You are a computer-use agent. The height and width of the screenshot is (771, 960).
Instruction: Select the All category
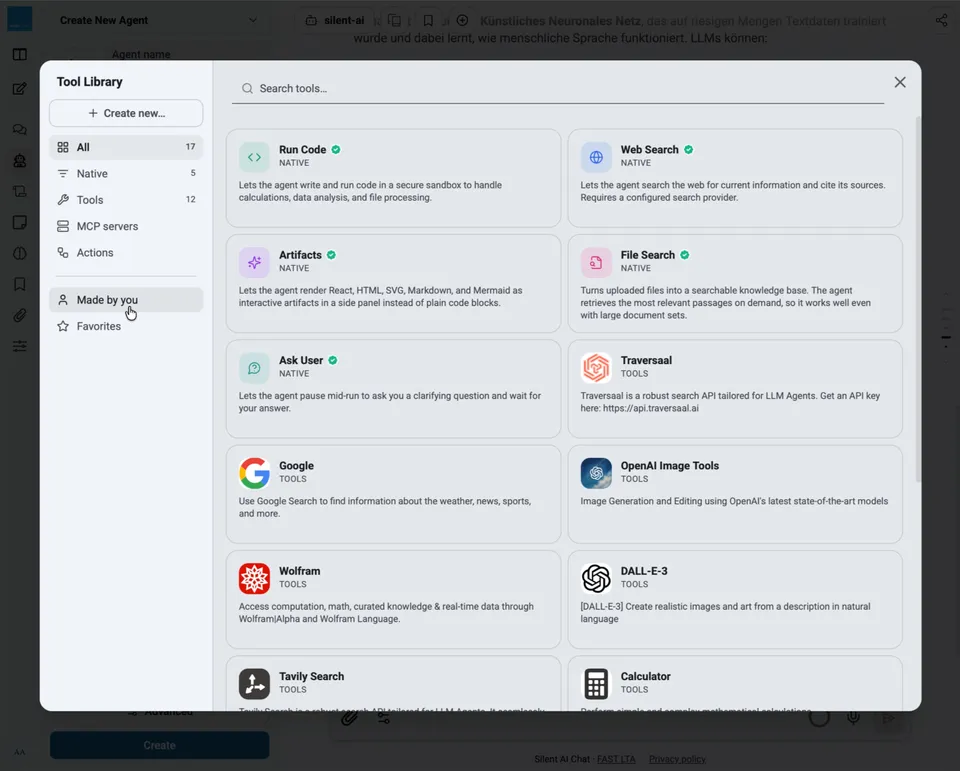pos(126,147)
